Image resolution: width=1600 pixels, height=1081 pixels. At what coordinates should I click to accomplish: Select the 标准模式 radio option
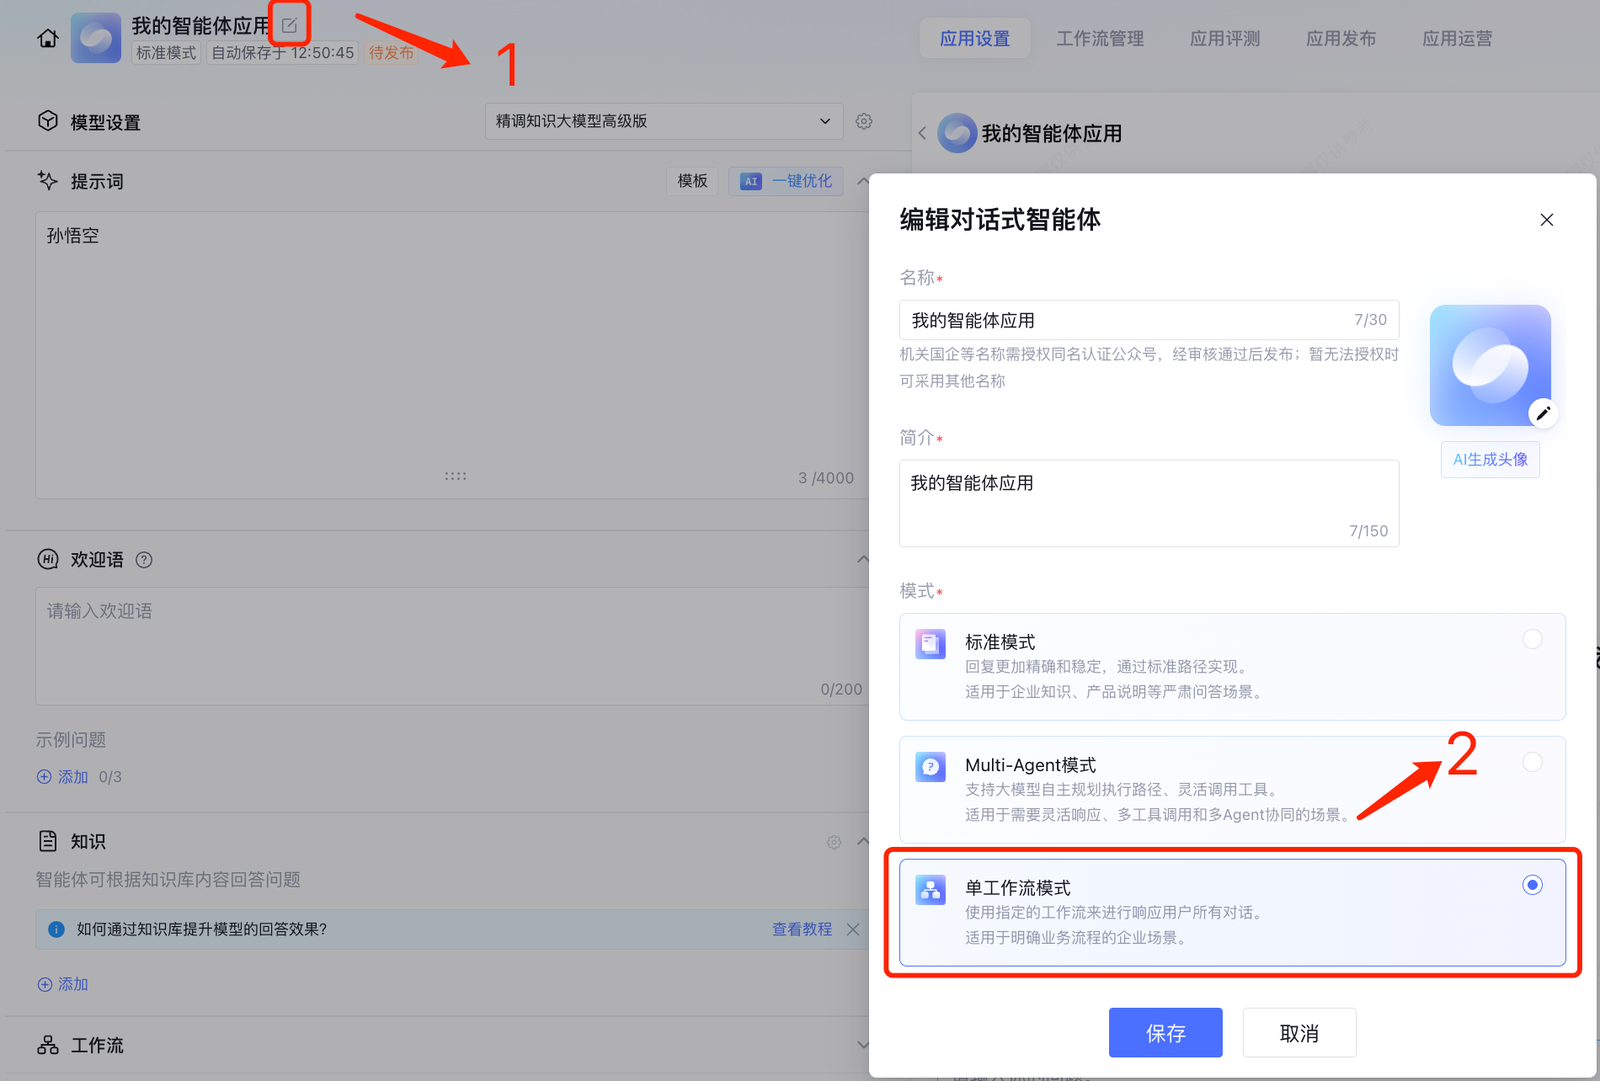click(1531, 639)
